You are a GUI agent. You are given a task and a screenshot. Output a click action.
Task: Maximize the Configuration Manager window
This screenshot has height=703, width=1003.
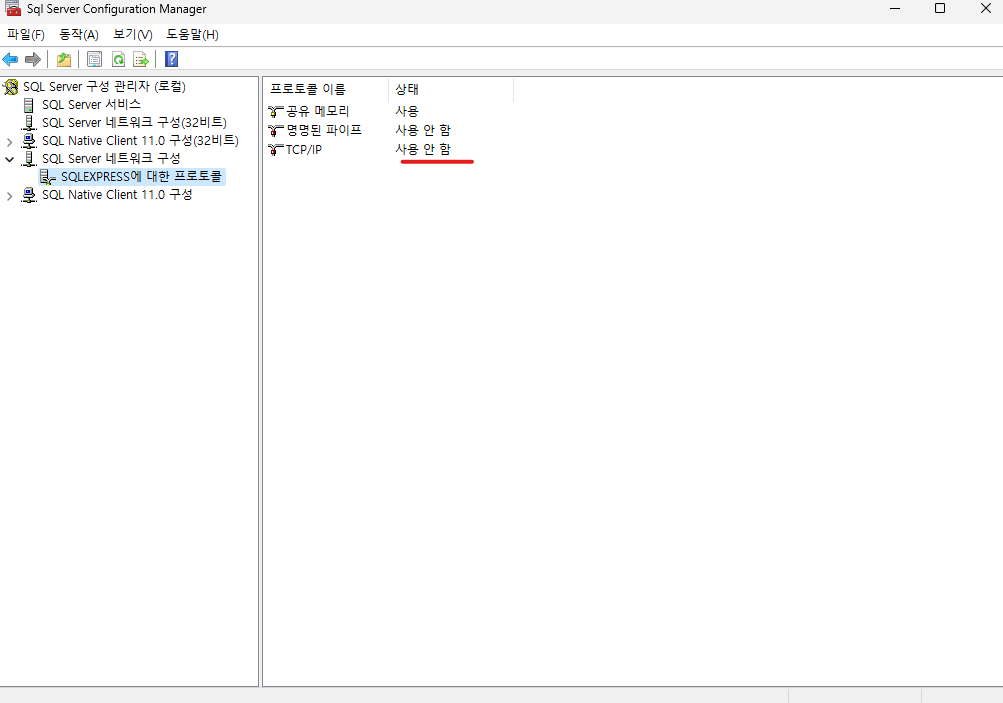940,8
